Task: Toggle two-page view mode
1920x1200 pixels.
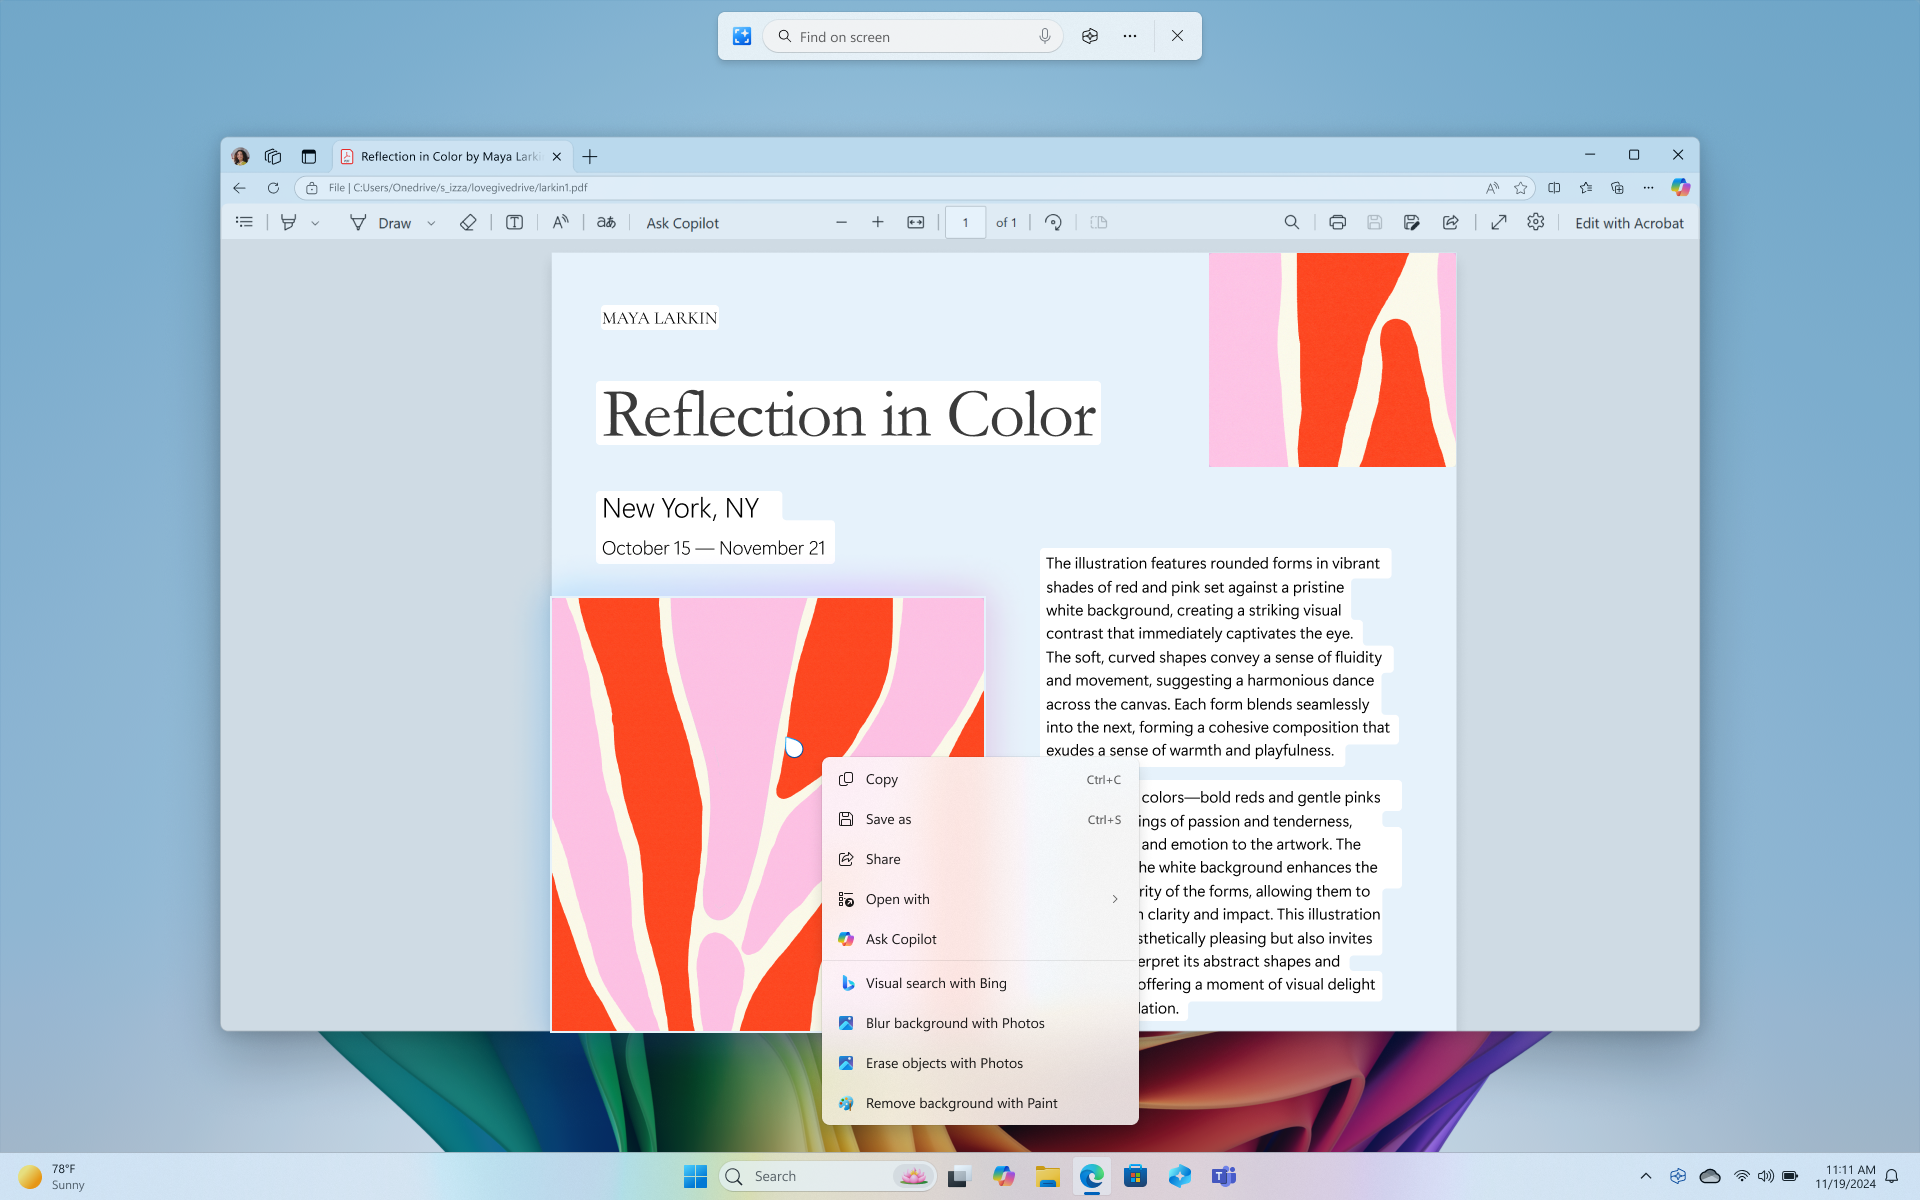Action: click(x=1099, y=222)
